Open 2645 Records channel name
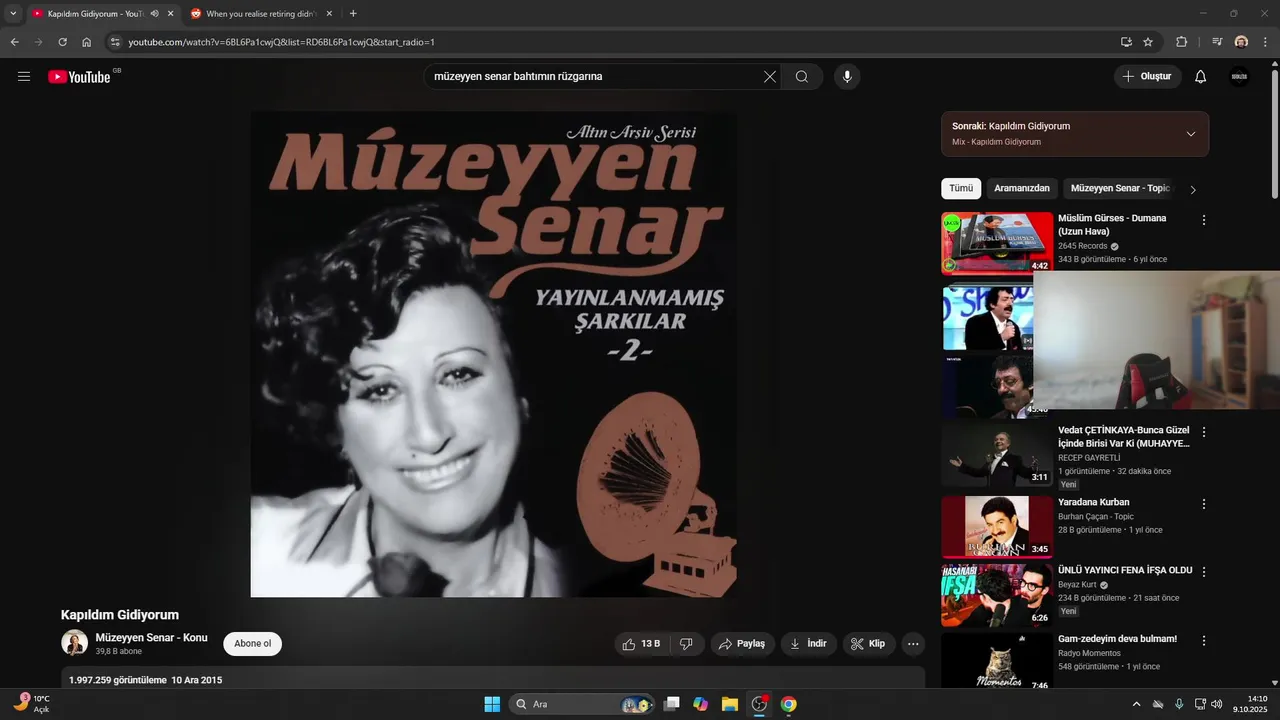This screenshot has width=1280, height=720. (x=1083, y=246)
